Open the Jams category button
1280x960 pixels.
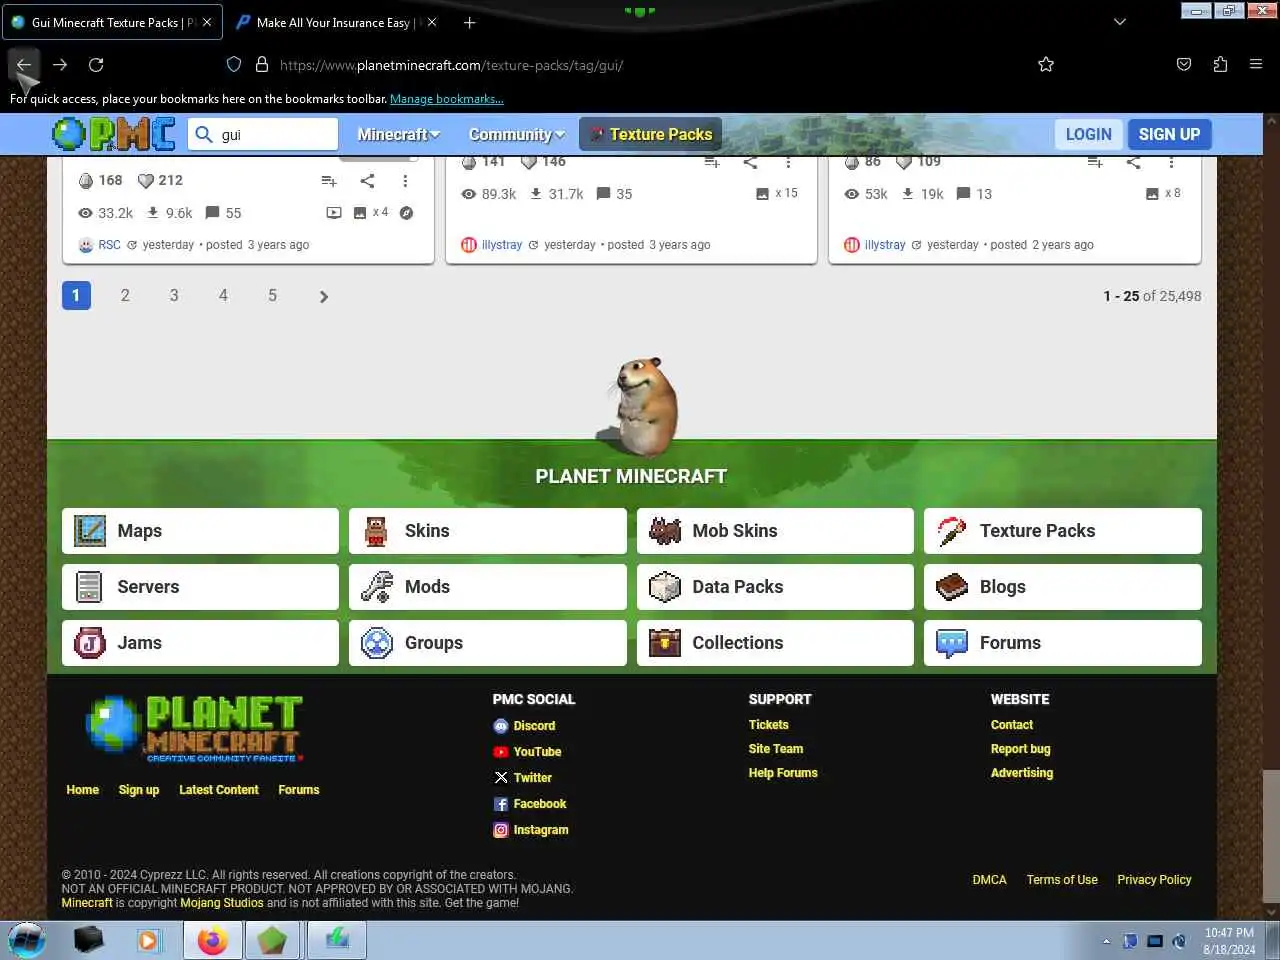200,643
